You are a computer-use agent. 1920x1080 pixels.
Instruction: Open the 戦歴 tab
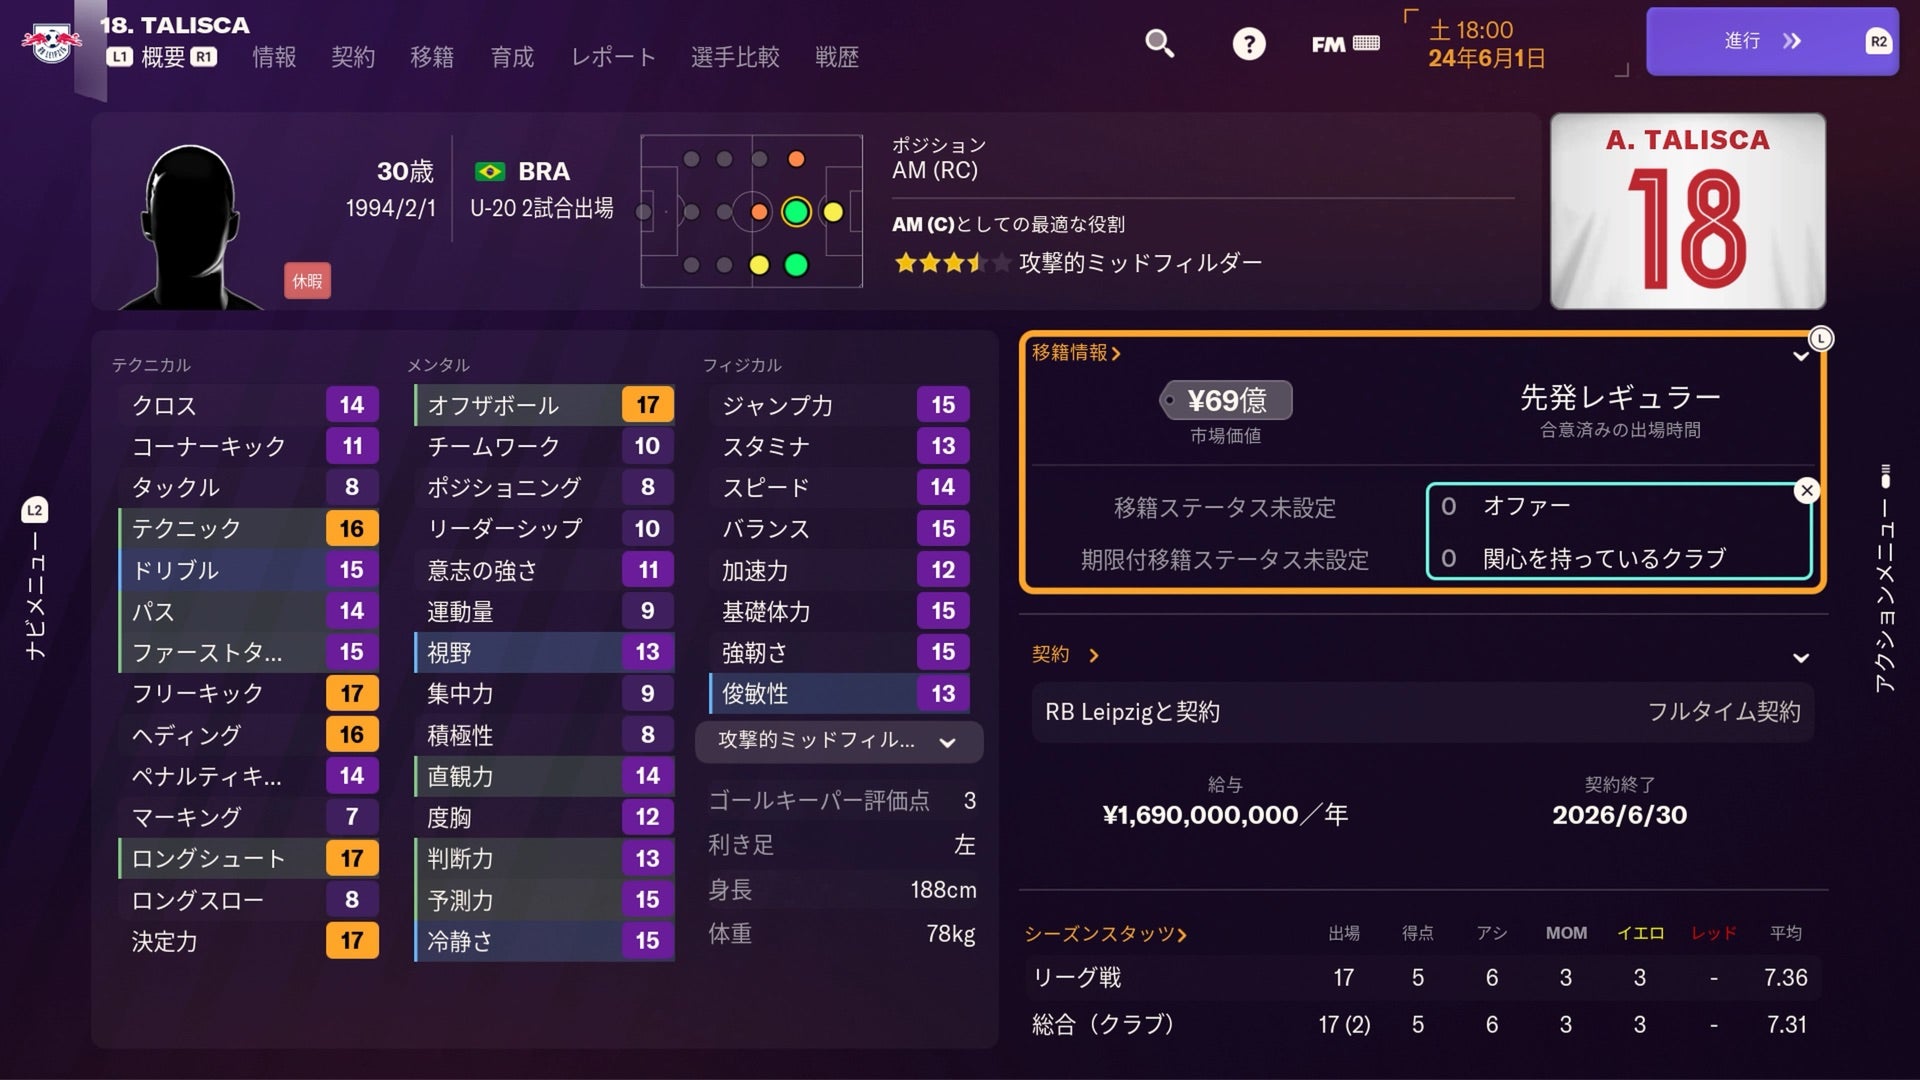[x=838, y=57]
